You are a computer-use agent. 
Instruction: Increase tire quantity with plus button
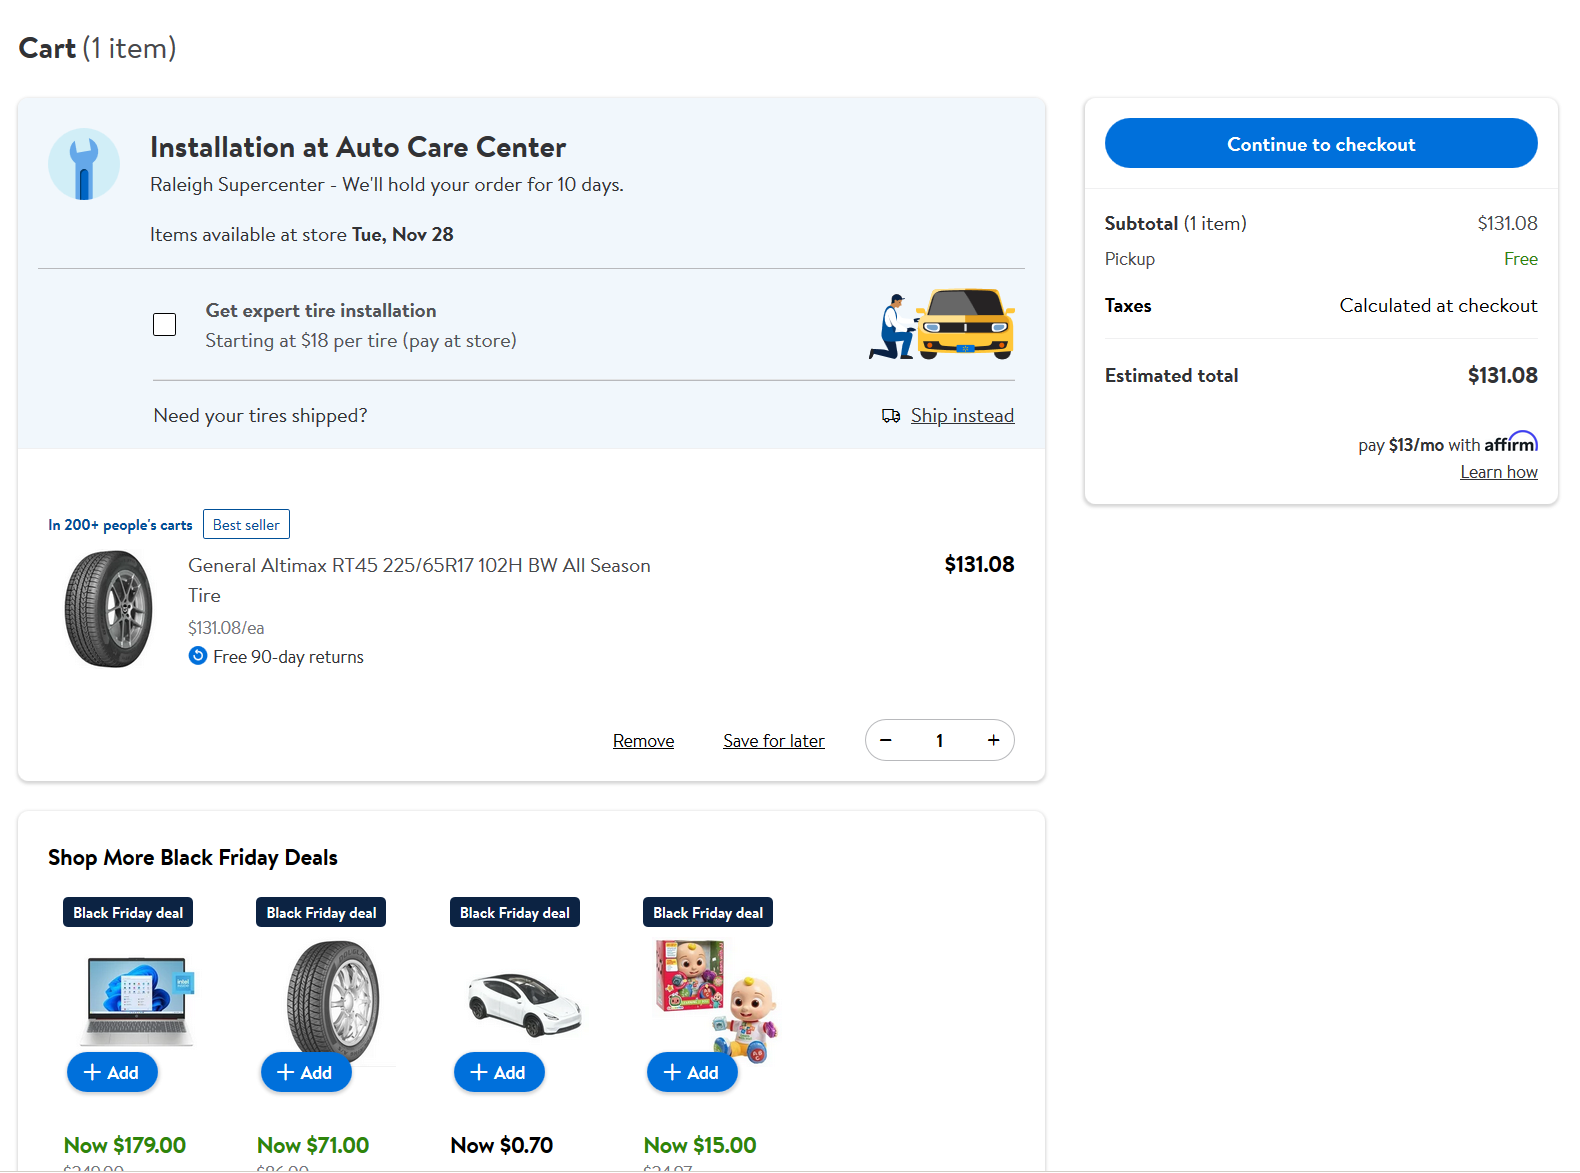[x=993, y=740]
